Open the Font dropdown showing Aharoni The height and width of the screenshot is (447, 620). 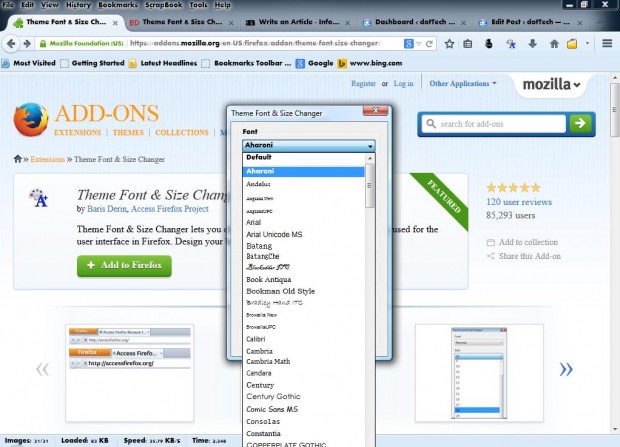(308, 146)
